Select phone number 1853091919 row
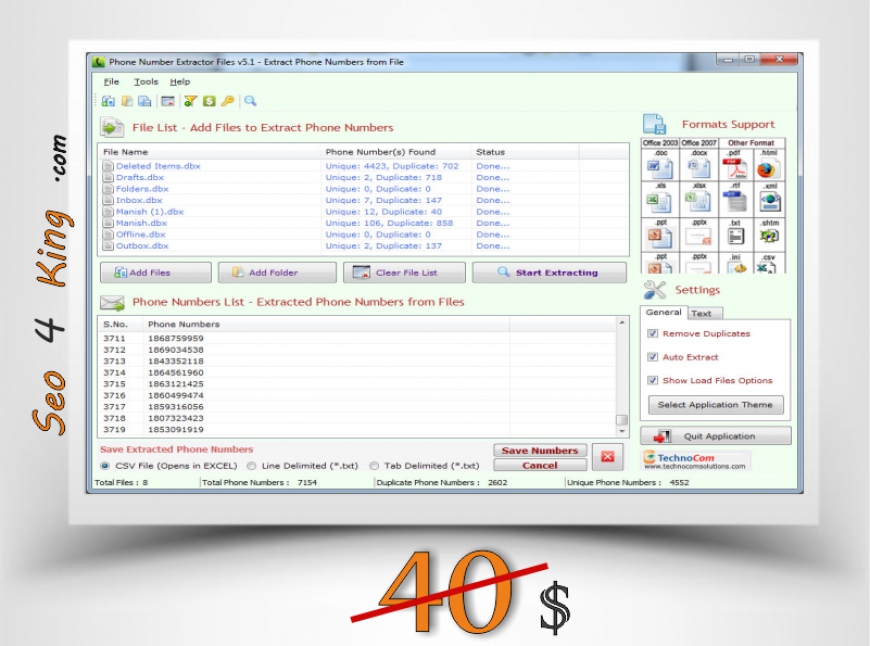 (357, 430)
